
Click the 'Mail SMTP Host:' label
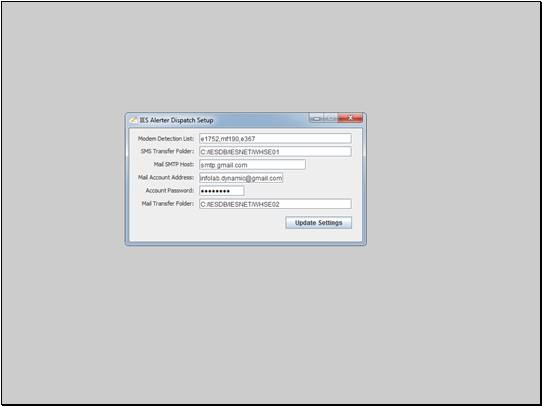coord(174,164)
